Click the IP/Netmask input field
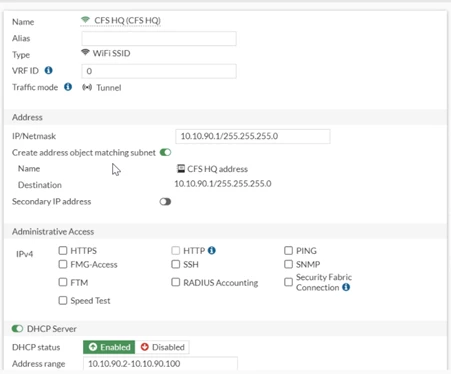This screenshot has width=451, height=374. click(x=253, y=136)
